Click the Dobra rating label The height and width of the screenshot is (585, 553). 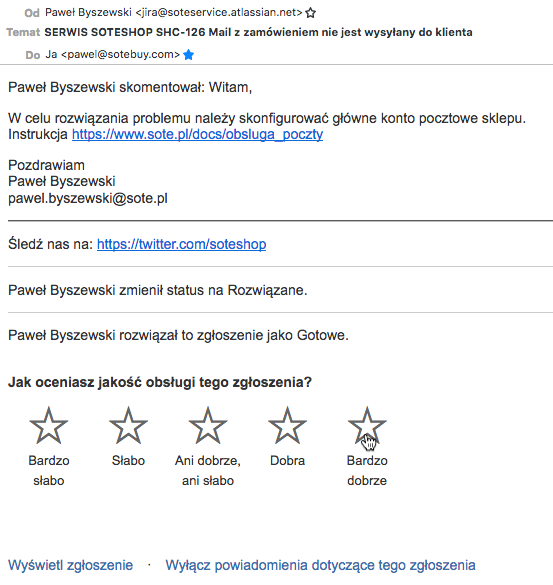click(287, 461)
